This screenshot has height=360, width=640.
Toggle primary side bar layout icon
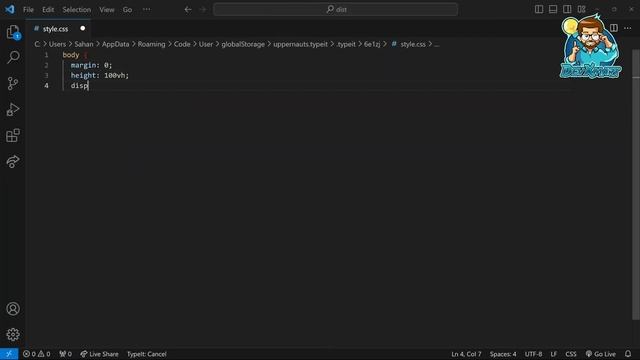[539, 9]
